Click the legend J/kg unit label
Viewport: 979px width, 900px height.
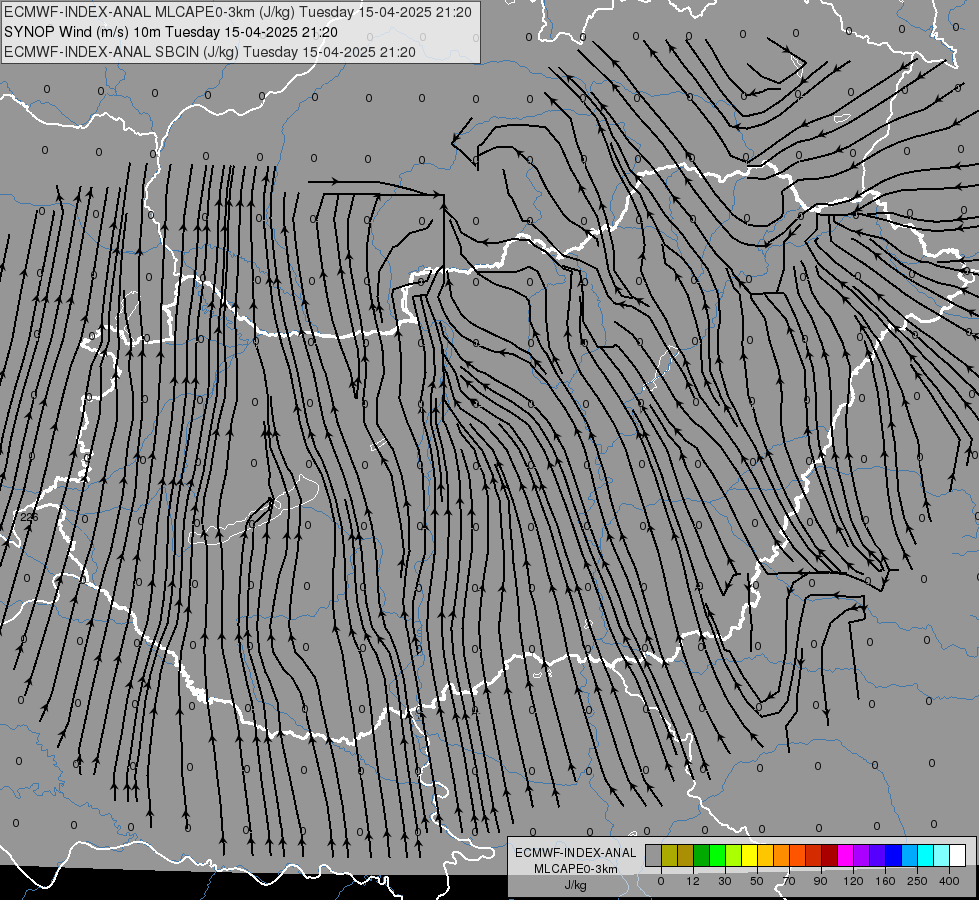point(576,885)
